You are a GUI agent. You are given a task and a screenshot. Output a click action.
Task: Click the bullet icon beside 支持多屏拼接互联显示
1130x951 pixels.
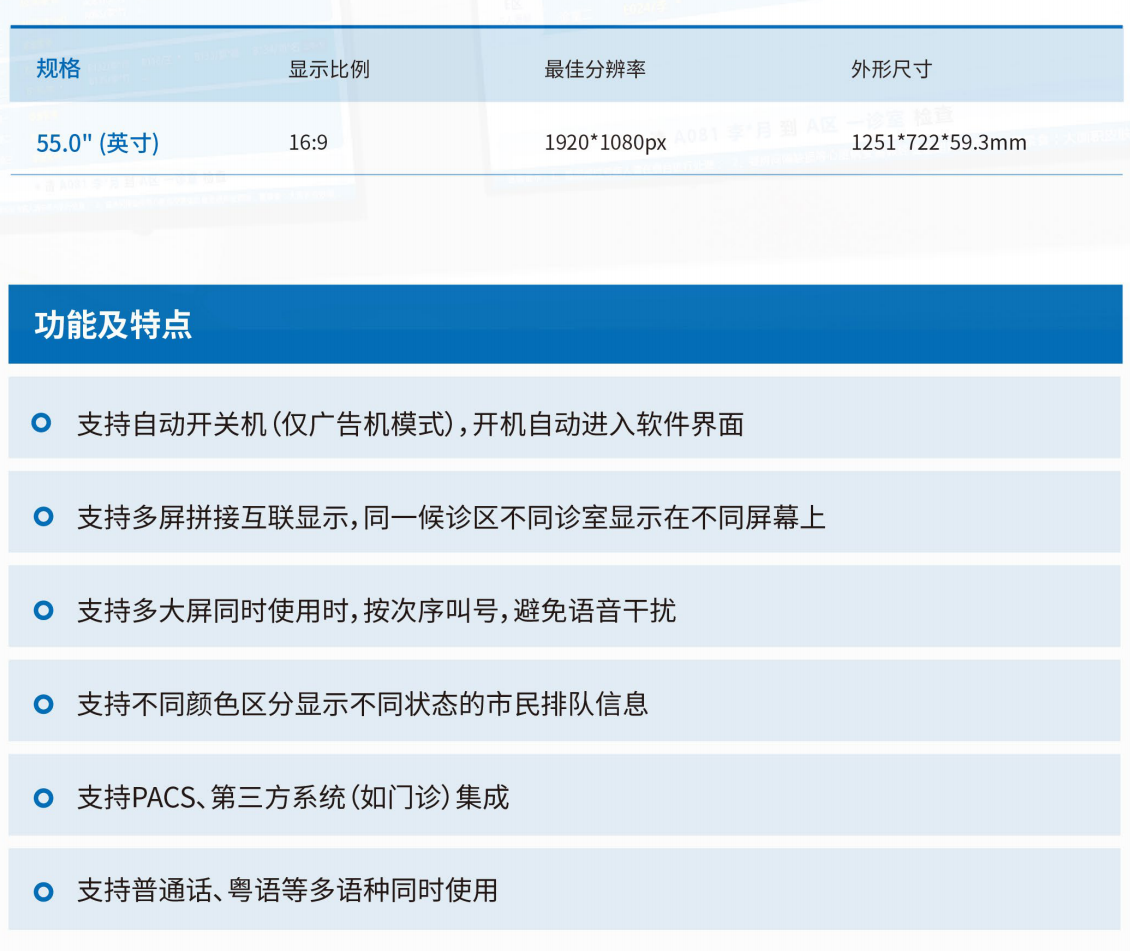pyautogui.click(x=42, y=517)
